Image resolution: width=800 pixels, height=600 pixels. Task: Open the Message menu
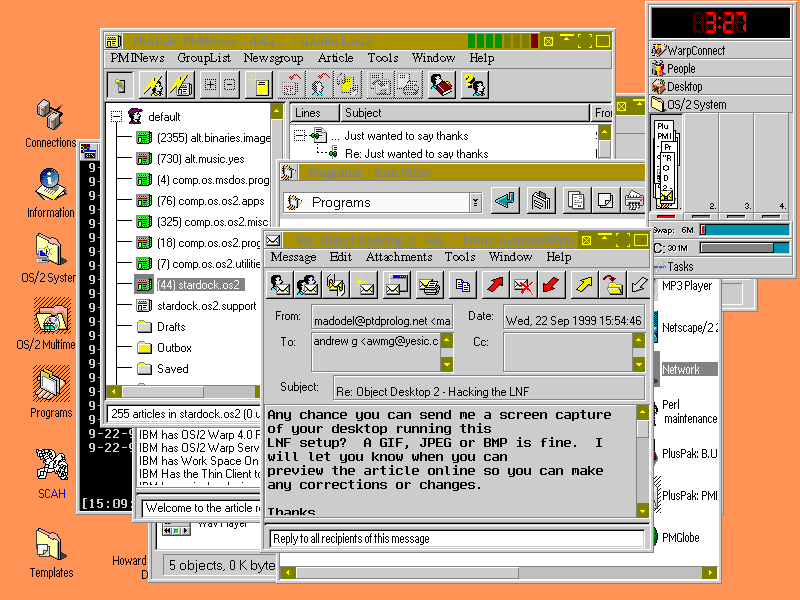pos(293,257)
